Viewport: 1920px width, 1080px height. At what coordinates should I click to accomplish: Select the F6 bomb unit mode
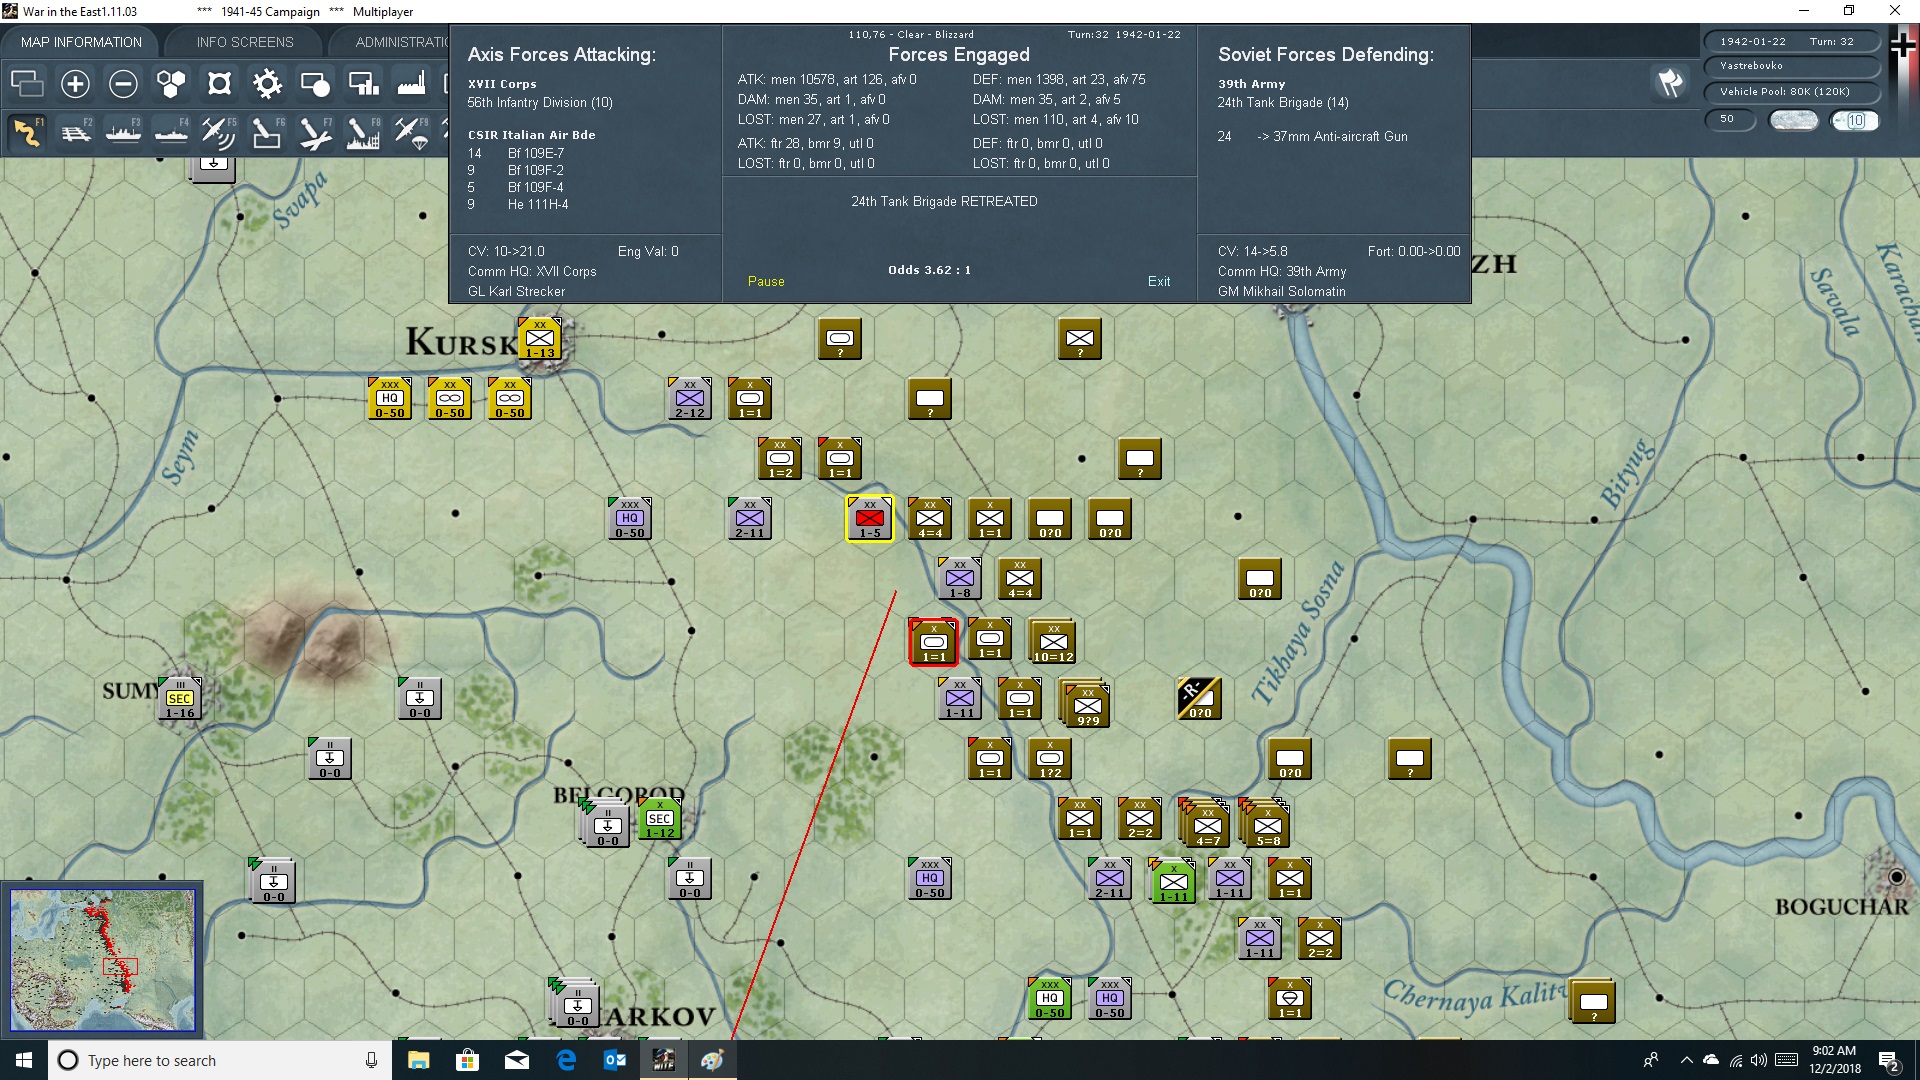(267, 132)
